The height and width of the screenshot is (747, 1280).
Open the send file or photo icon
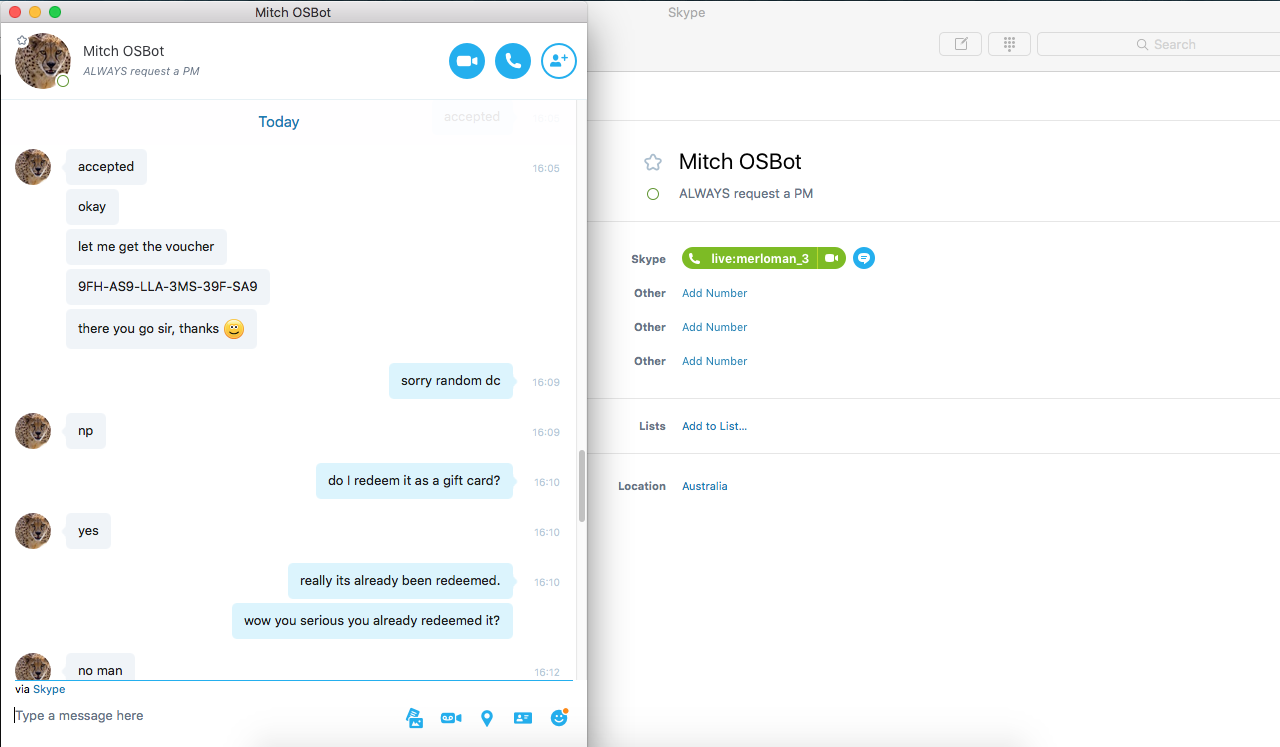[414, 718]
